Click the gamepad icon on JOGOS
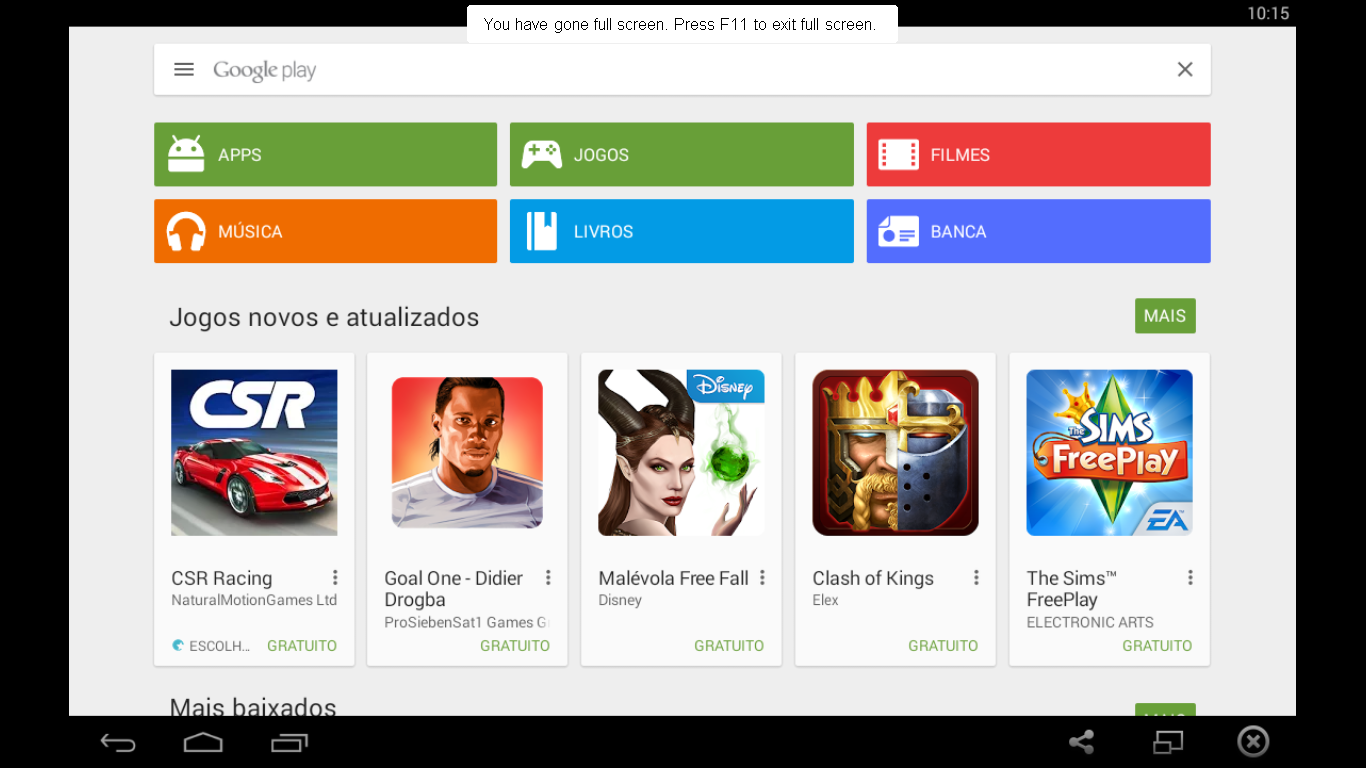The image size is (1366, 768). pos(541,154)
